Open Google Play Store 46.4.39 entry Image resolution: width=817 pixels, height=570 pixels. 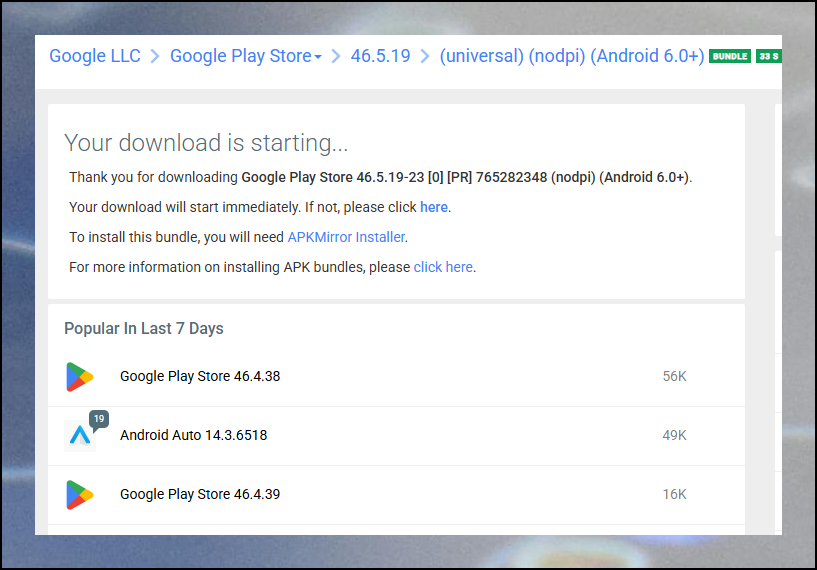(200, 494)
